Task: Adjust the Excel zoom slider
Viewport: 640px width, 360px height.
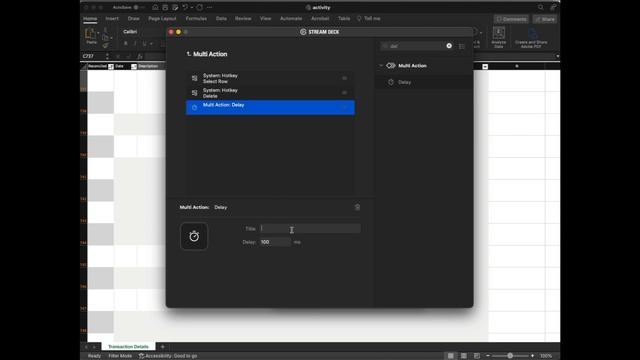Action: (x=510, y=356)
